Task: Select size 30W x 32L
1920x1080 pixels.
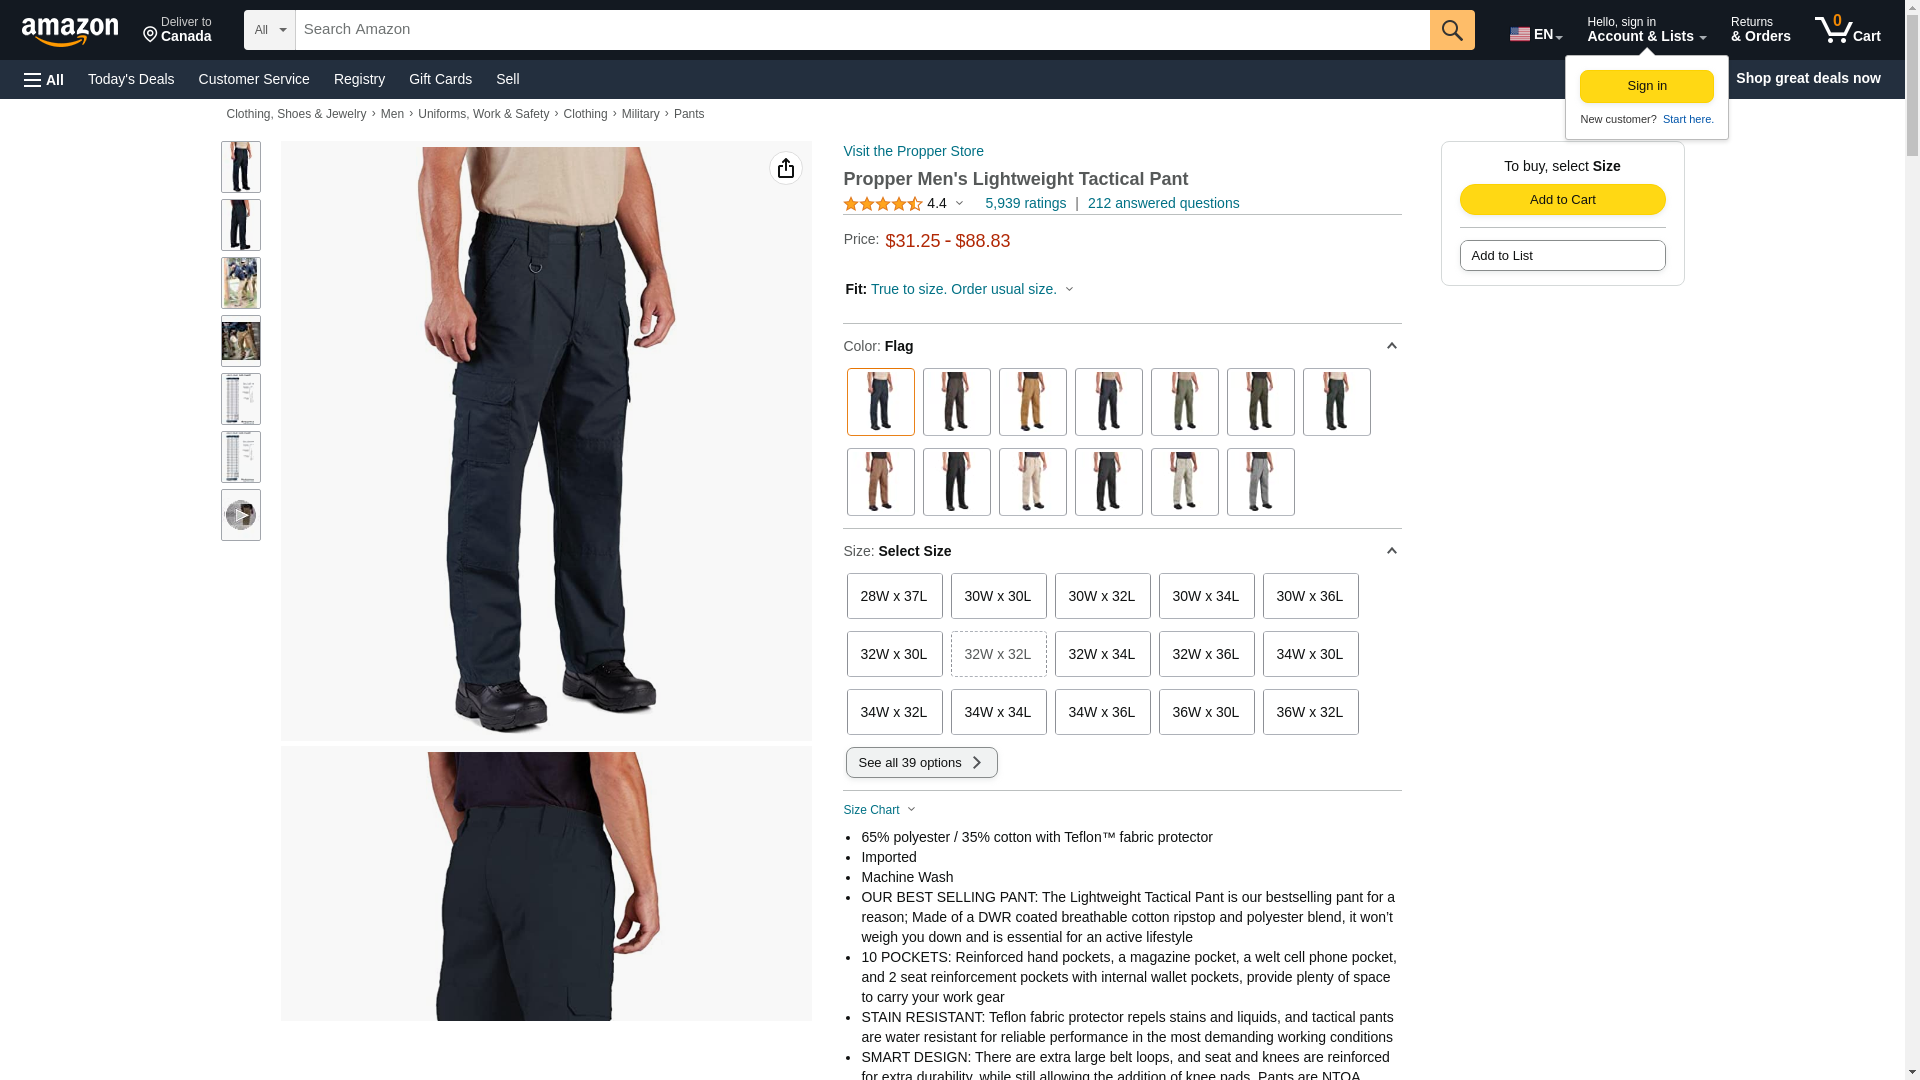Action: 1102,596
